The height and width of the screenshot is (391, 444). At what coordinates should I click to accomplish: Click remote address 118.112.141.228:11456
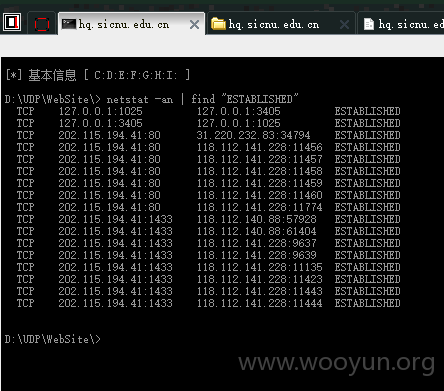tap(259, 147)
